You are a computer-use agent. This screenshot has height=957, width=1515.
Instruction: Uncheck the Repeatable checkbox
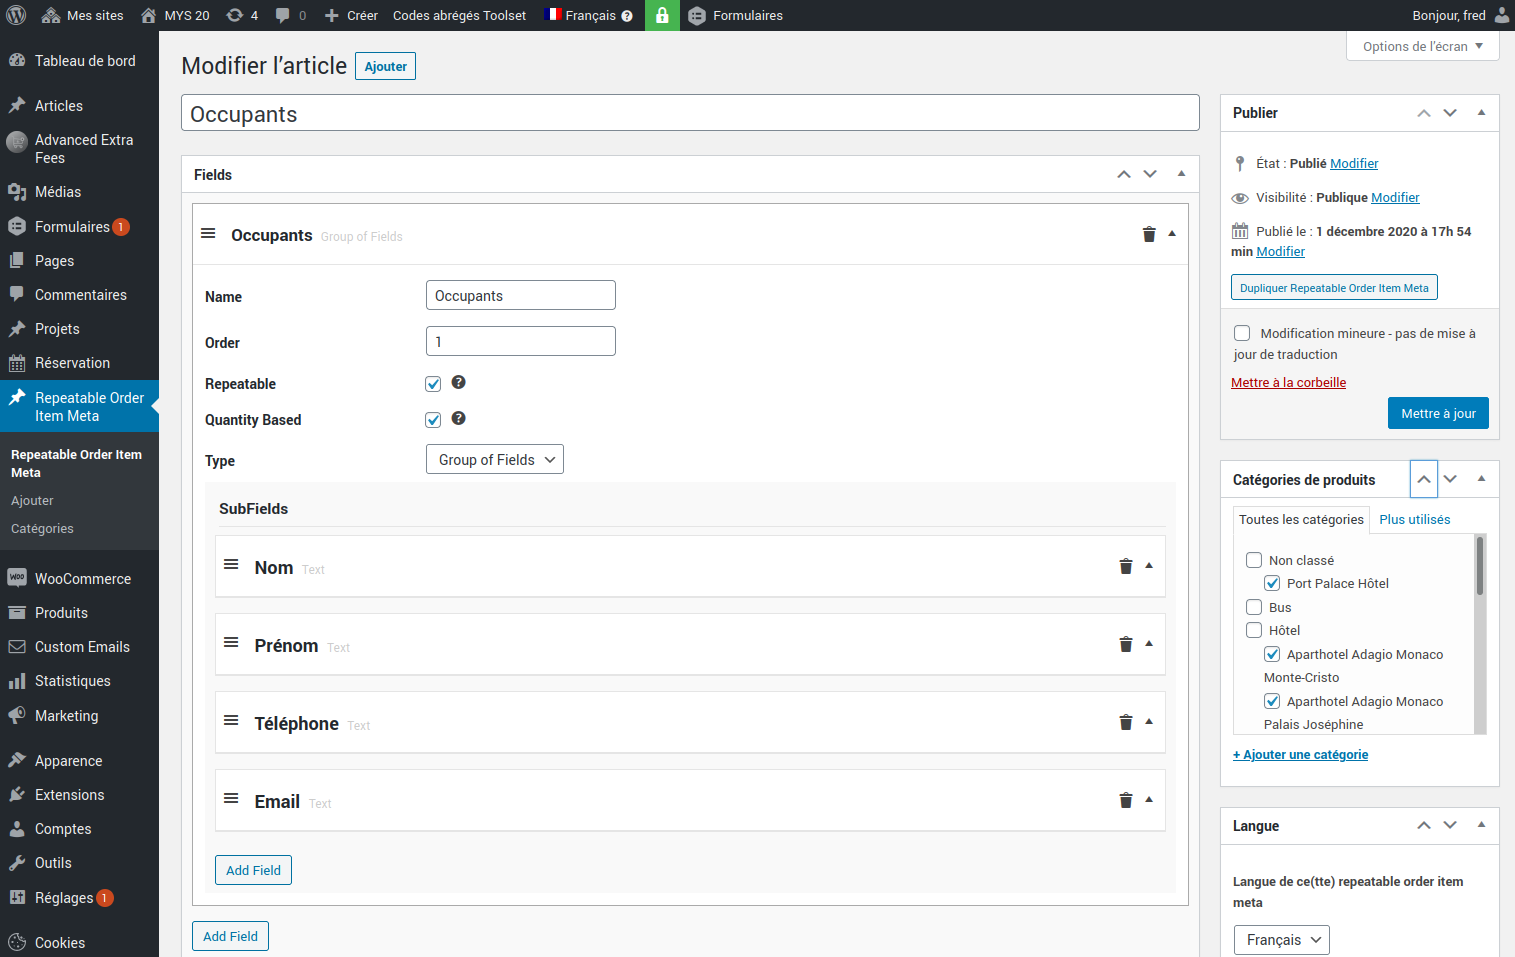pos(433,384)
